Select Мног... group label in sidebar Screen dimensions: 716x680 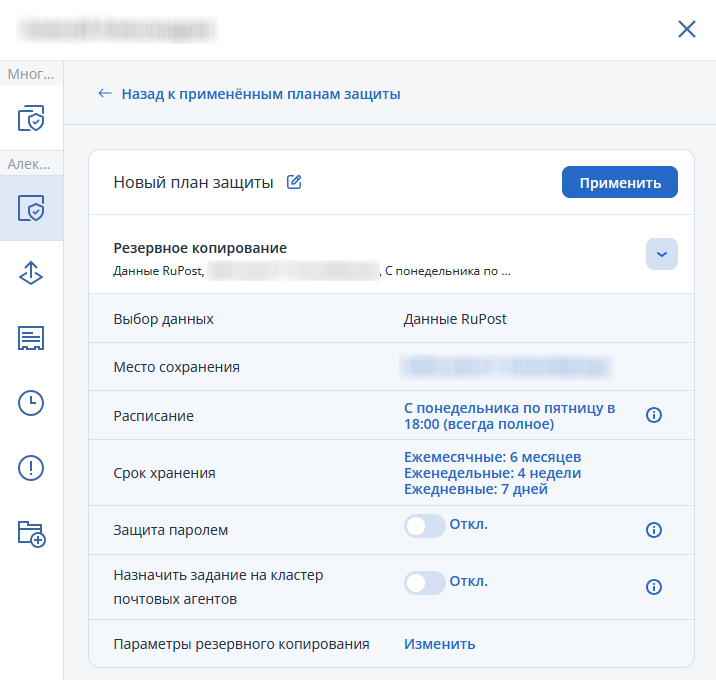click(x=31, y=74)
